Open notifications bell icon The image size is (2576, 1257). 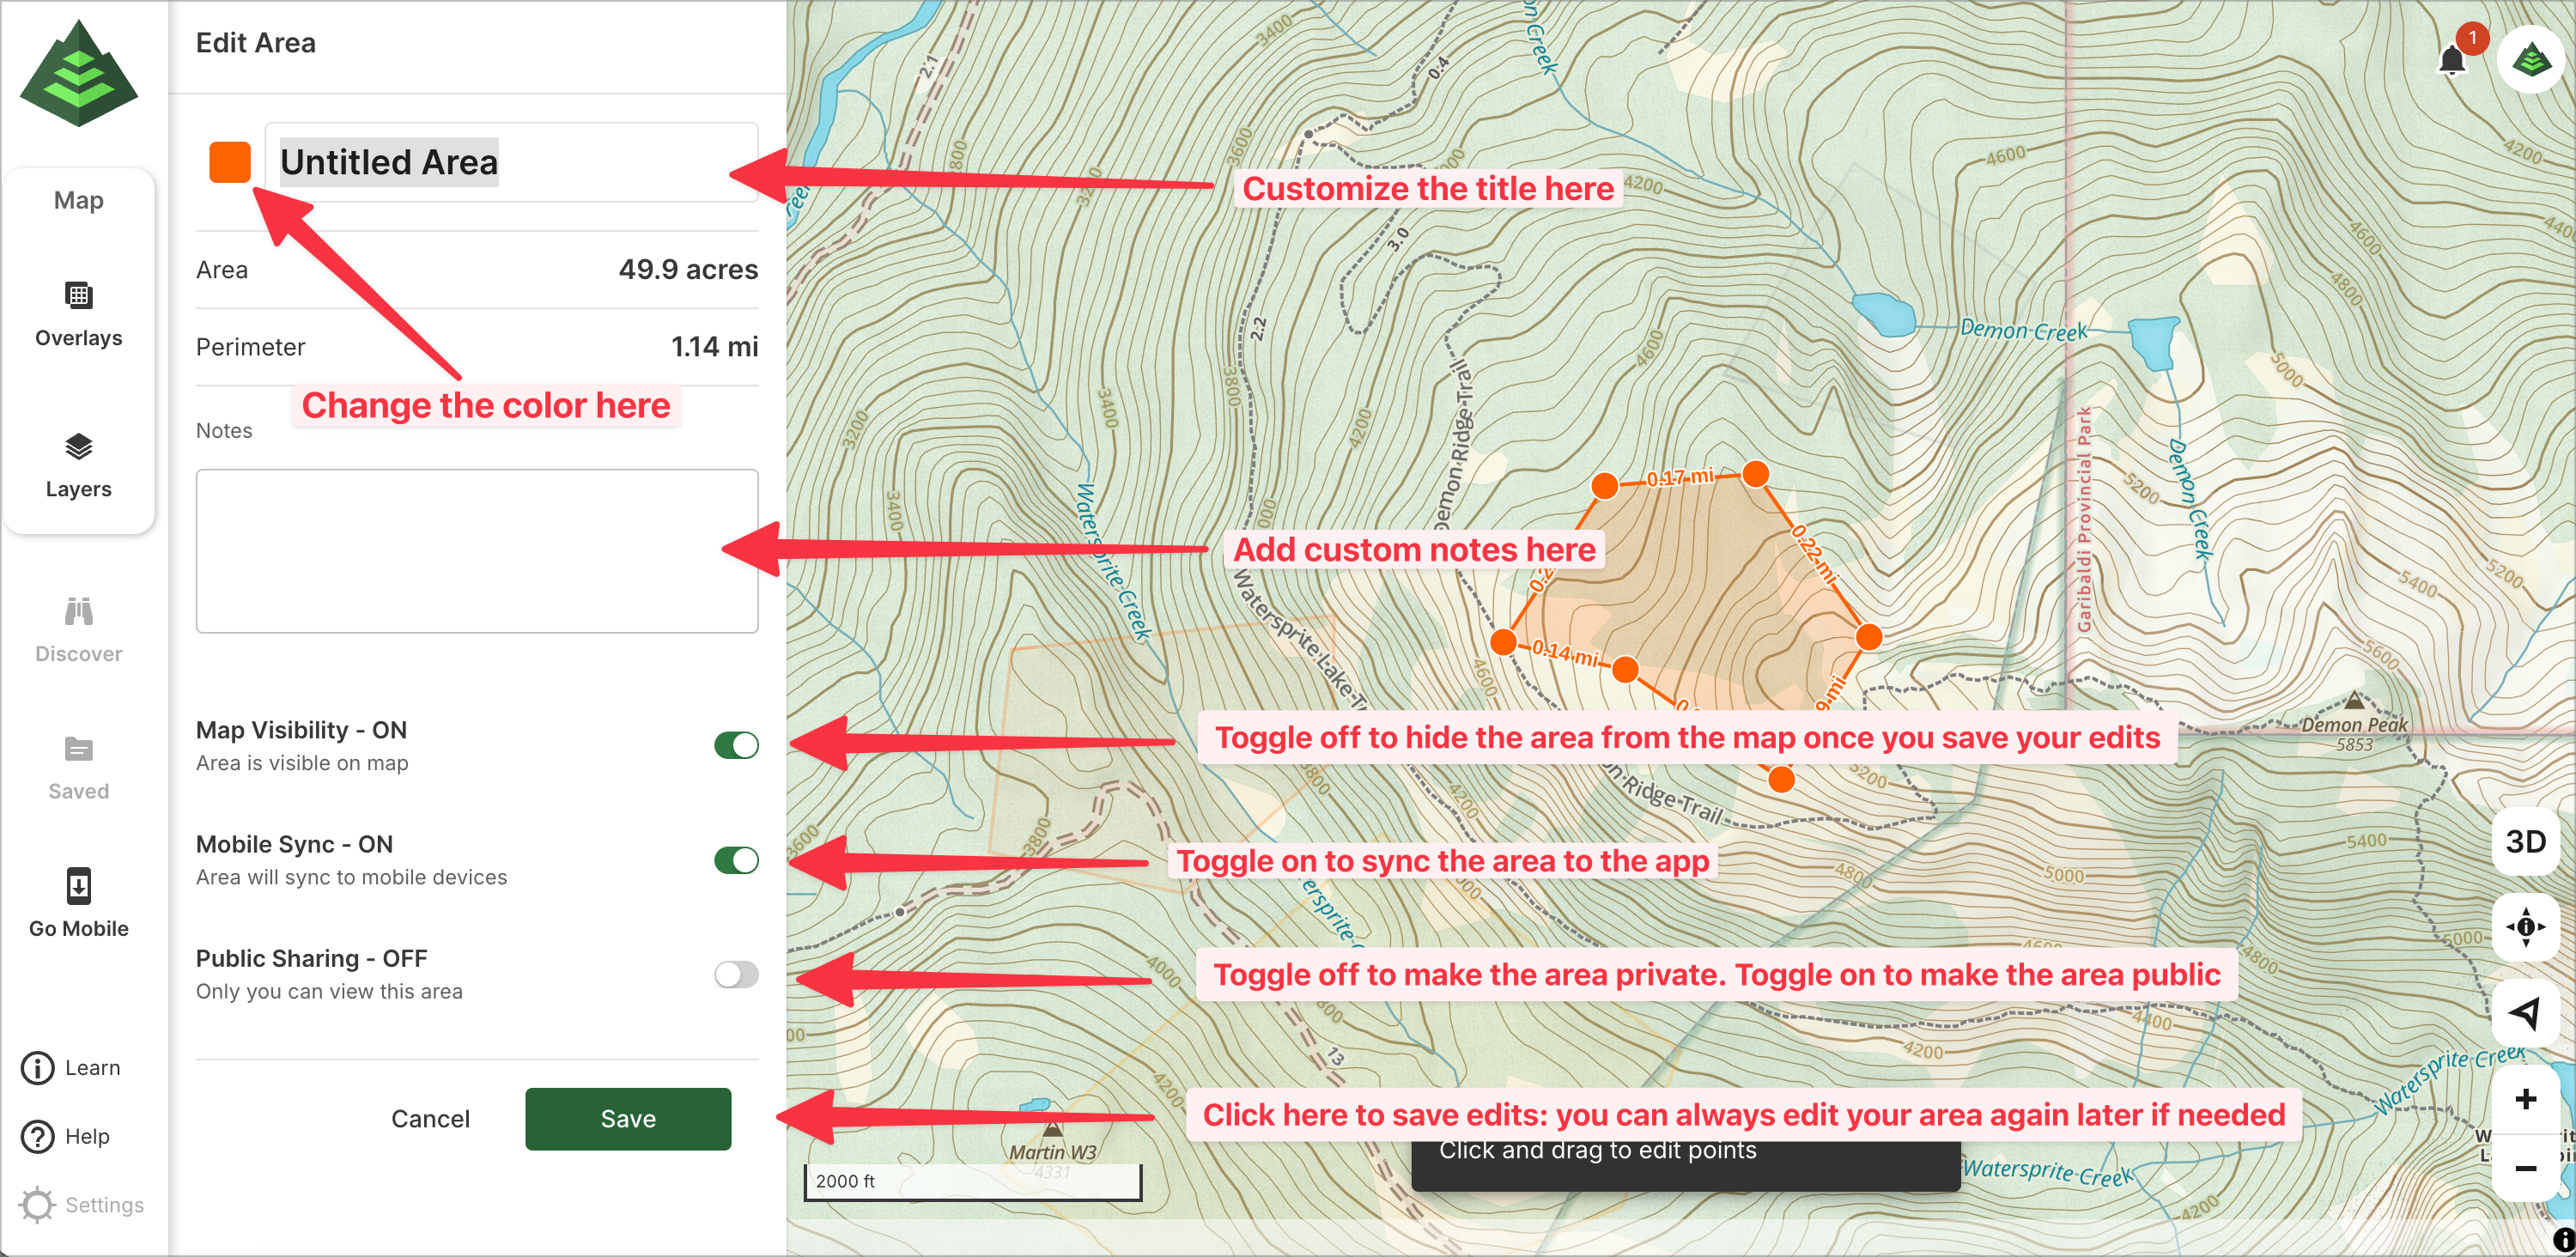[x=2451, y=62]
